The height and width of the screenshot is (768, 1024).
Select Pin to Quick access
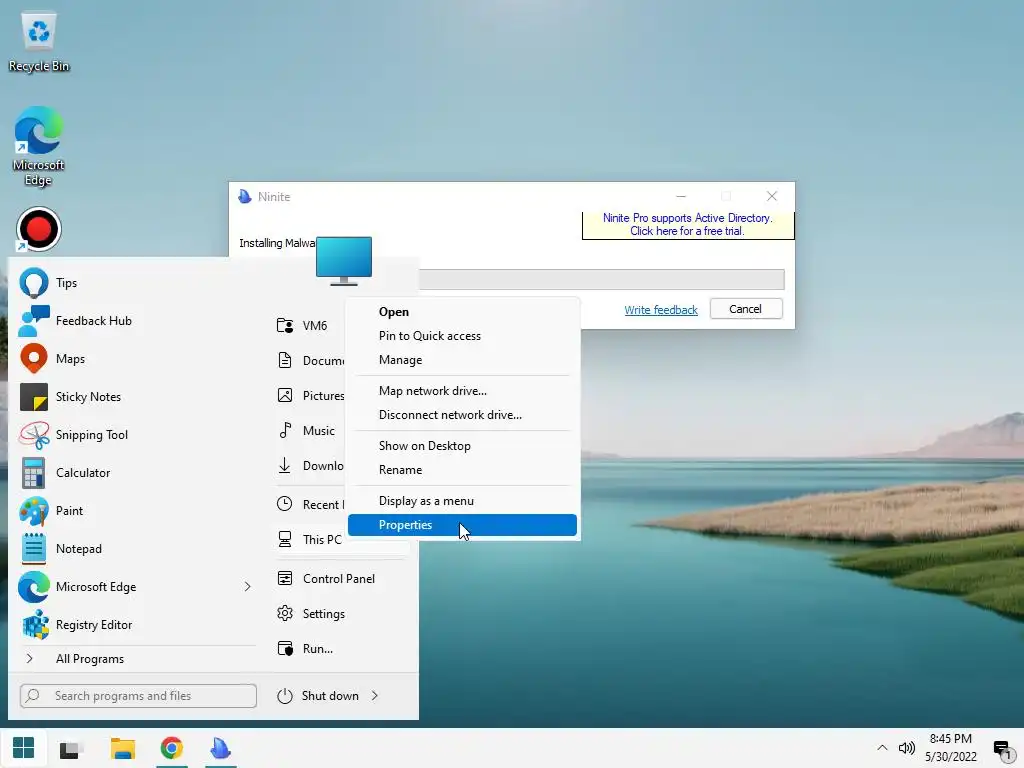462,336
